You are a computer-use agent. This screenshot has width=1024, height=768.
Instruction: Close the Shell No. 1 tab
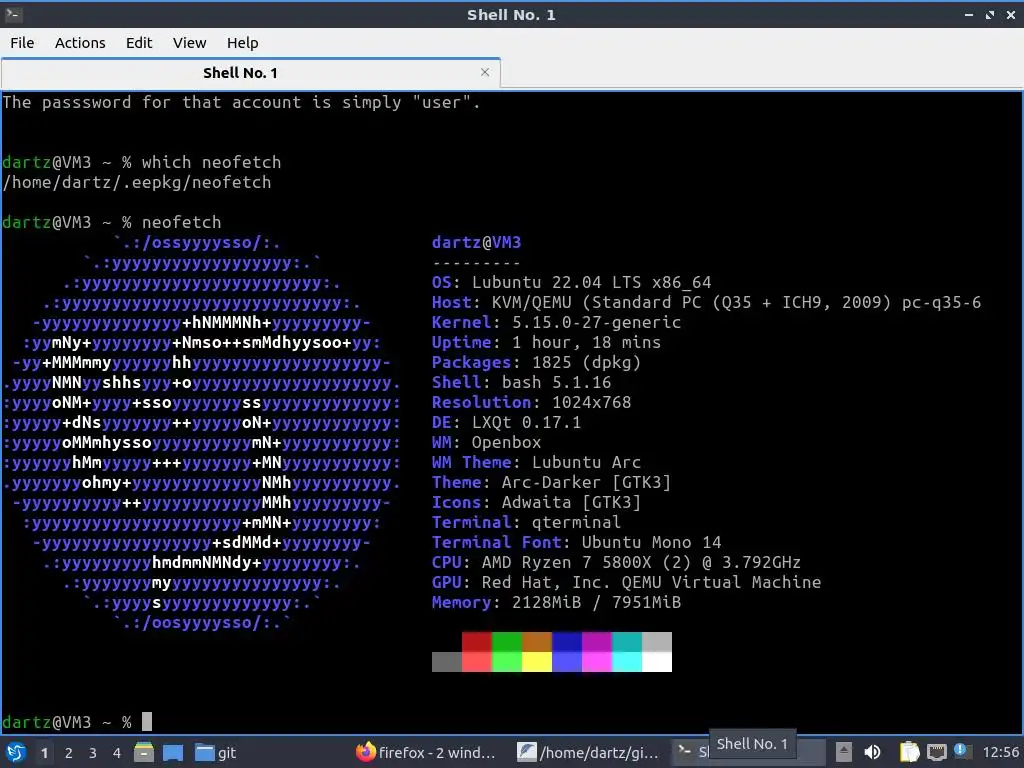pyautogui.click(x=485, y=72)
